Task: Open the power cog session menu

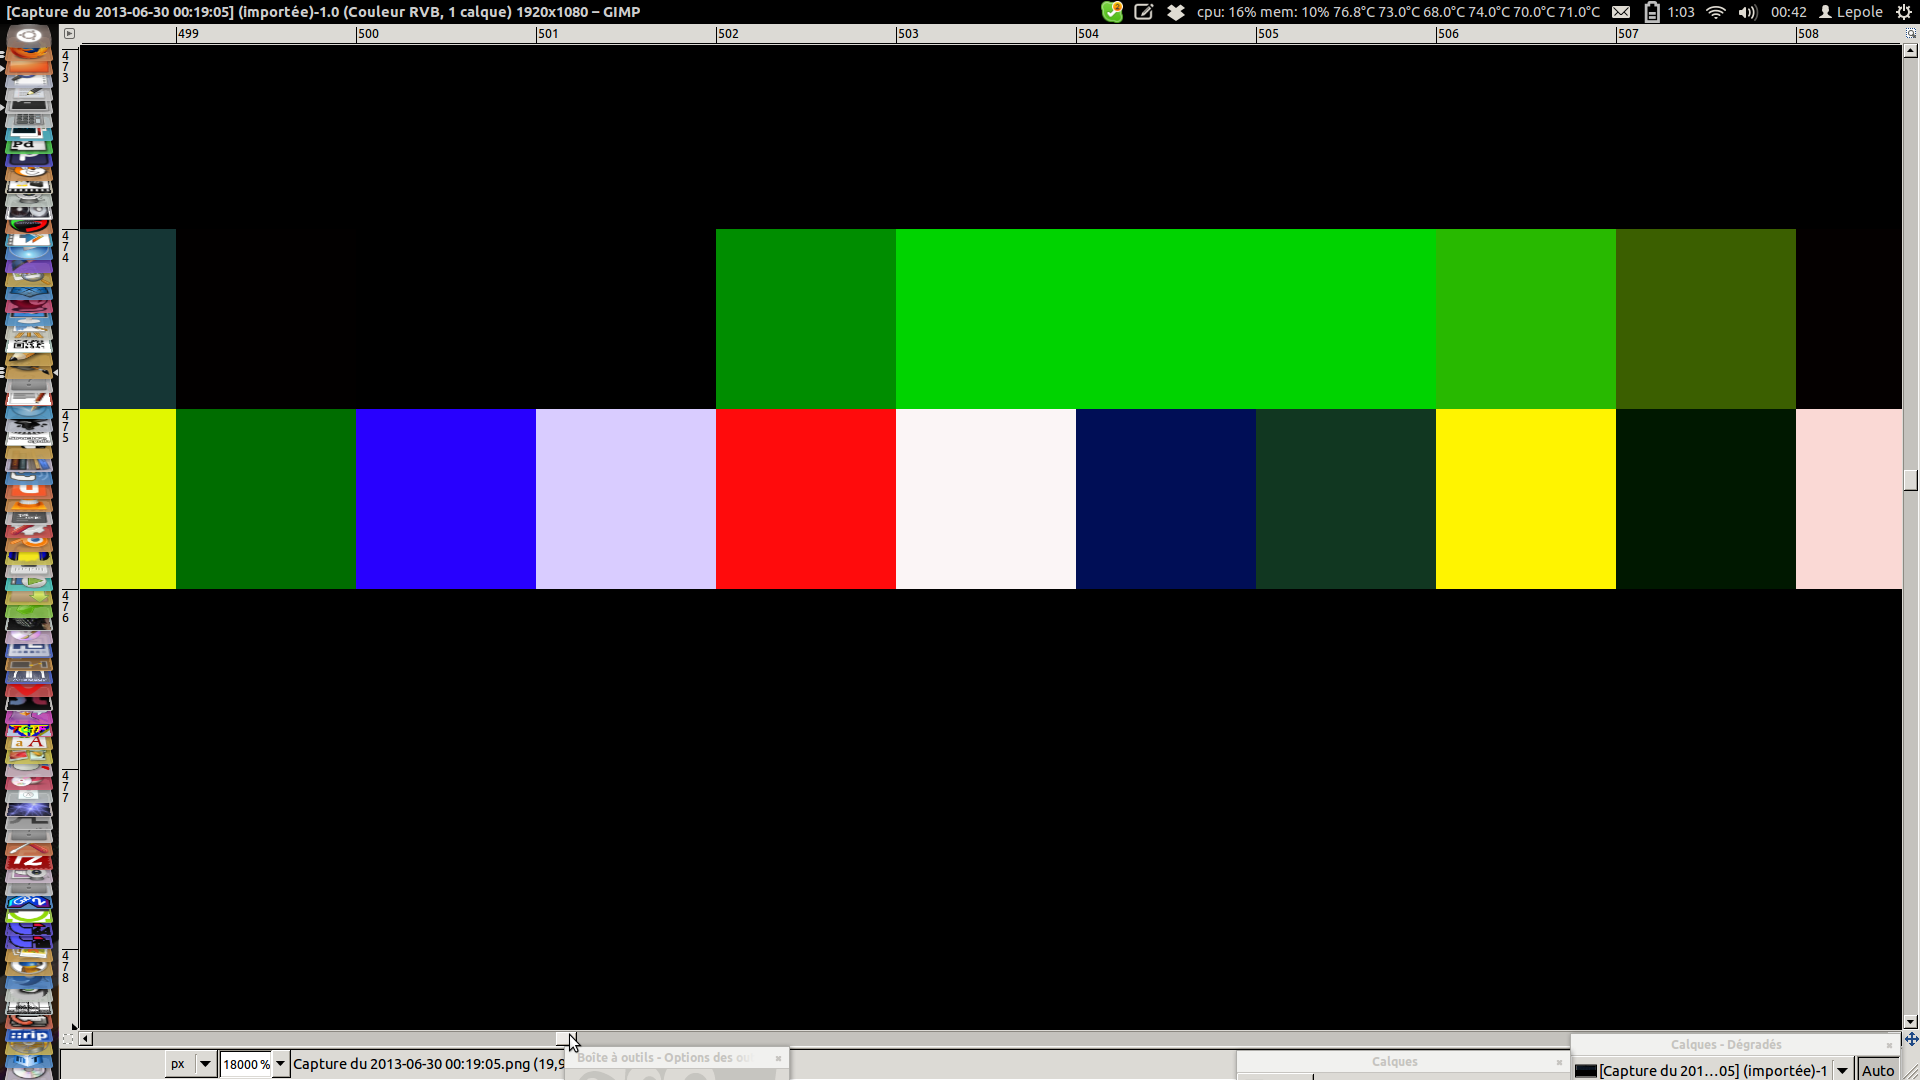Action: point(1904,12)
